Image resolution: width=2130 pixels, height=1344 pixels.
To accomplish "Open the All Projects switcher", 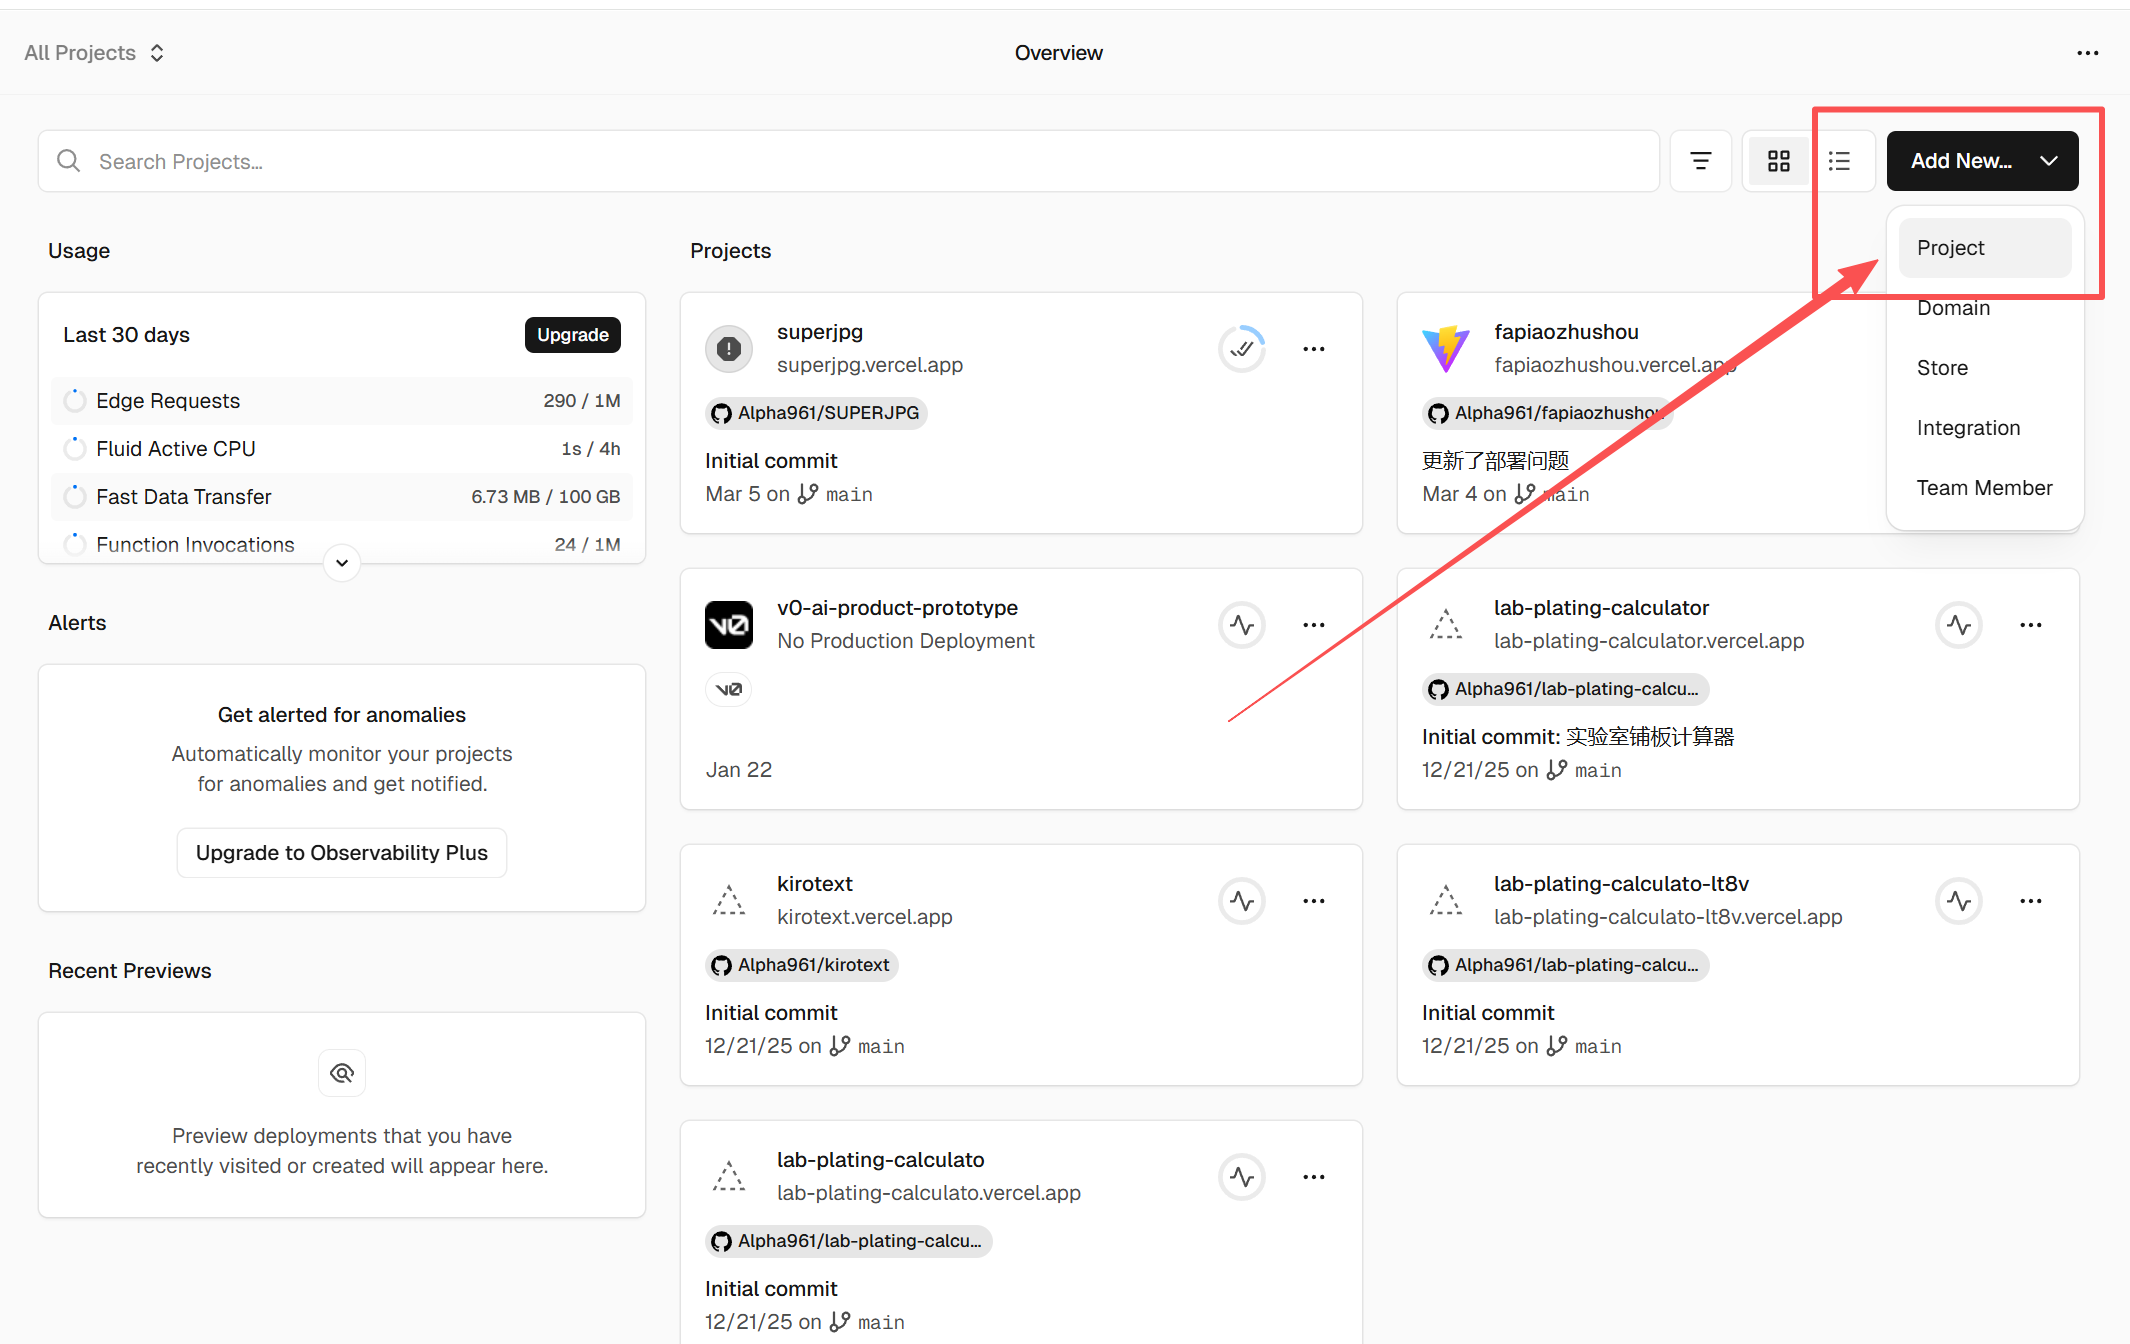I will (94, 53).
